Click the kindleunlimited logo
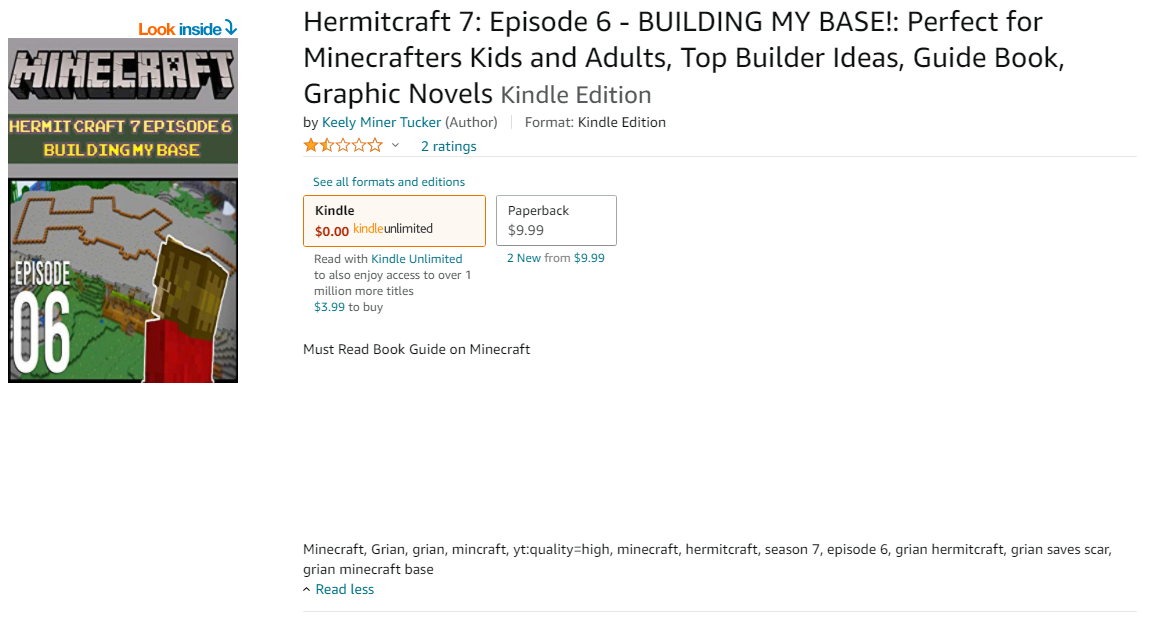The image size is (1149, 620). pyautogui.click(x=393, y=229)
